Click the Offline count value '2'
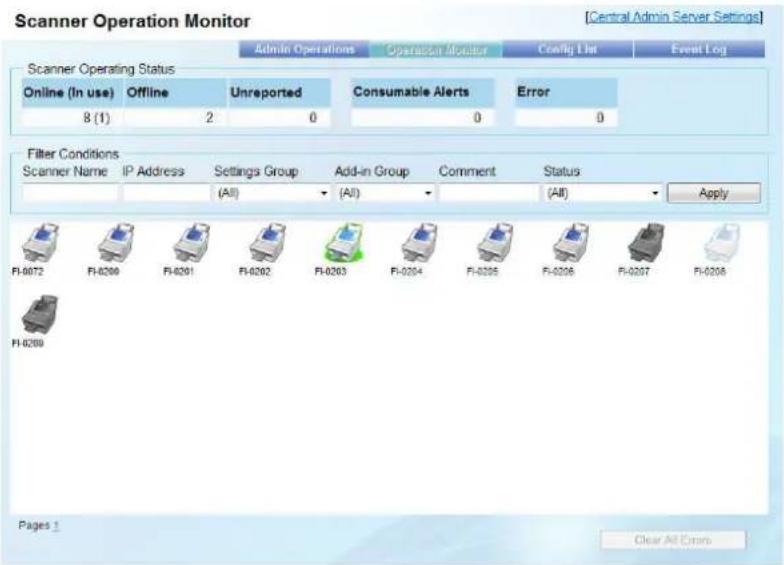 coord(210,118)
